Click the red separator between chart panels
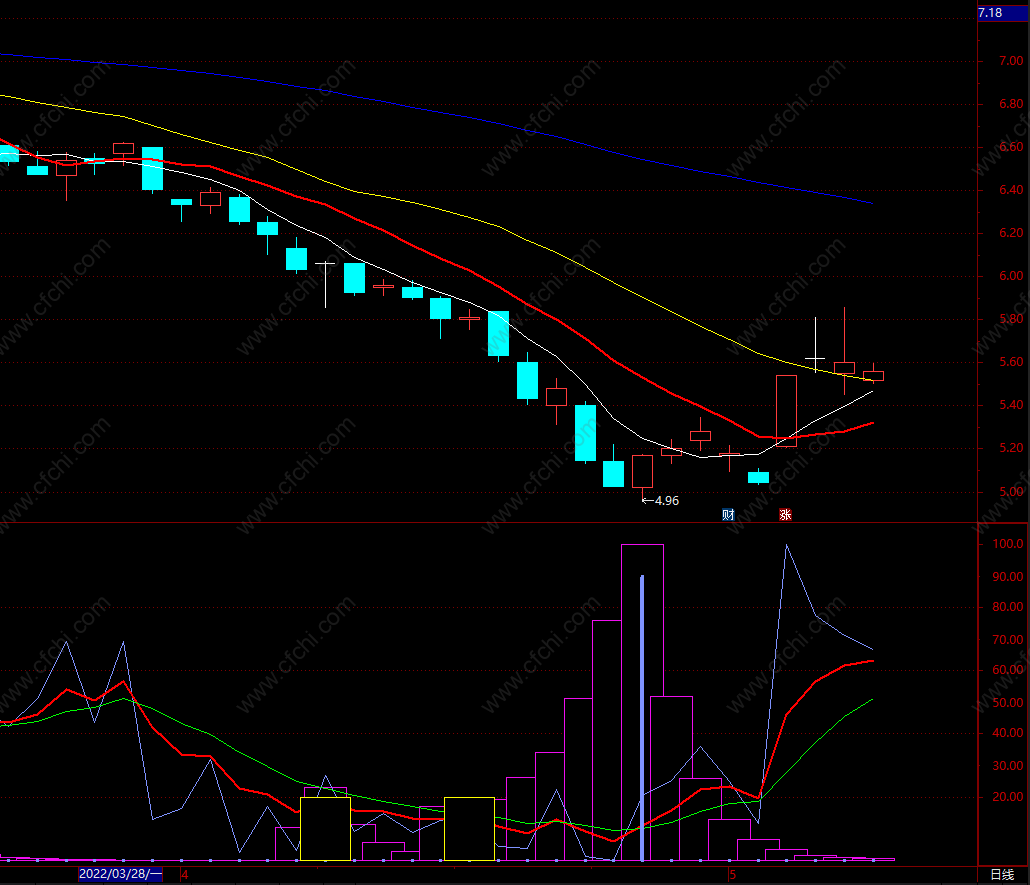 point(489,523)
